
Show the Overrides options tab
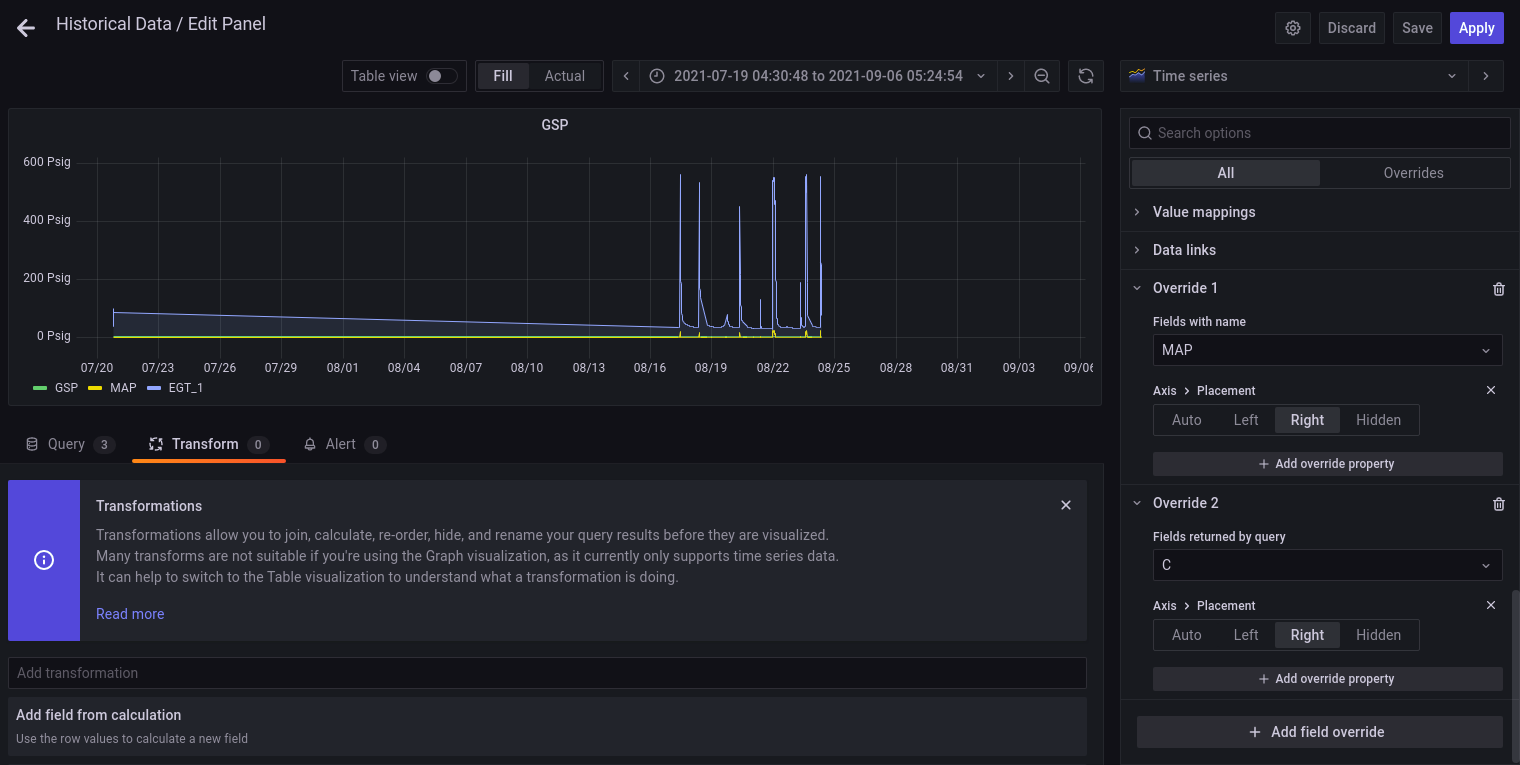tap(1413, 173)
